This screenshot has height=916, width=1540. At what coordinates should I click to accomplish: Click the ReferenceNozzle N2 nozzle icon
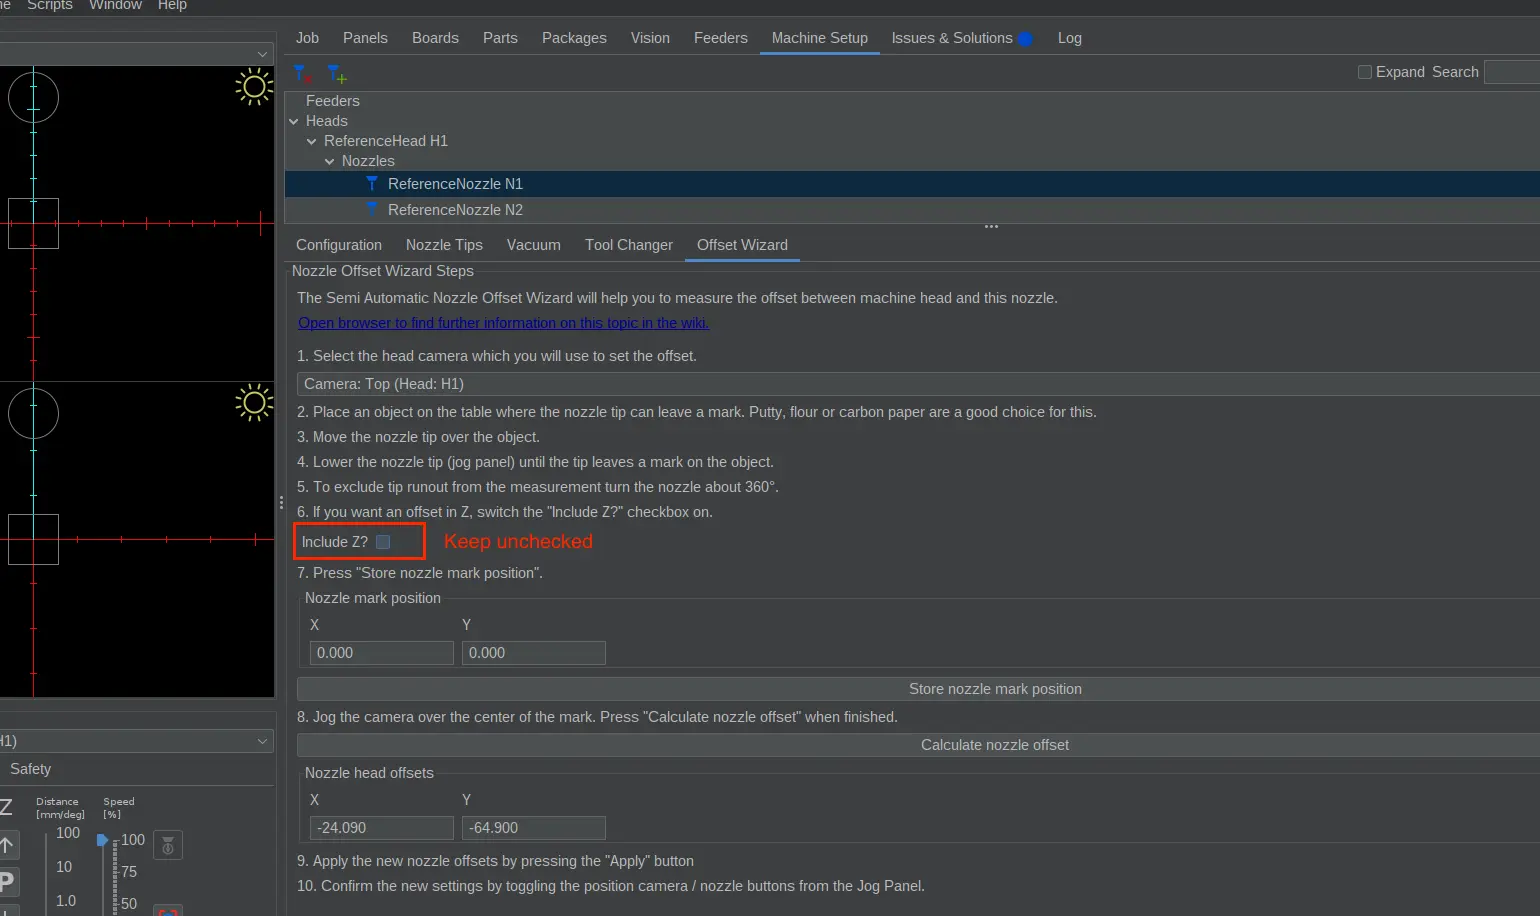tap(372, 209)
